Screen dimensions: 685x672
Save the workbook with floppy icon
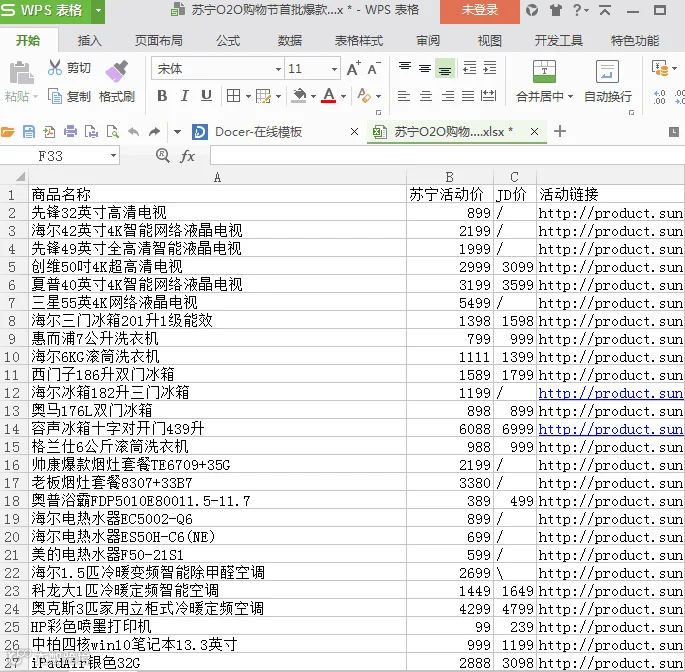tap(28, 132)
